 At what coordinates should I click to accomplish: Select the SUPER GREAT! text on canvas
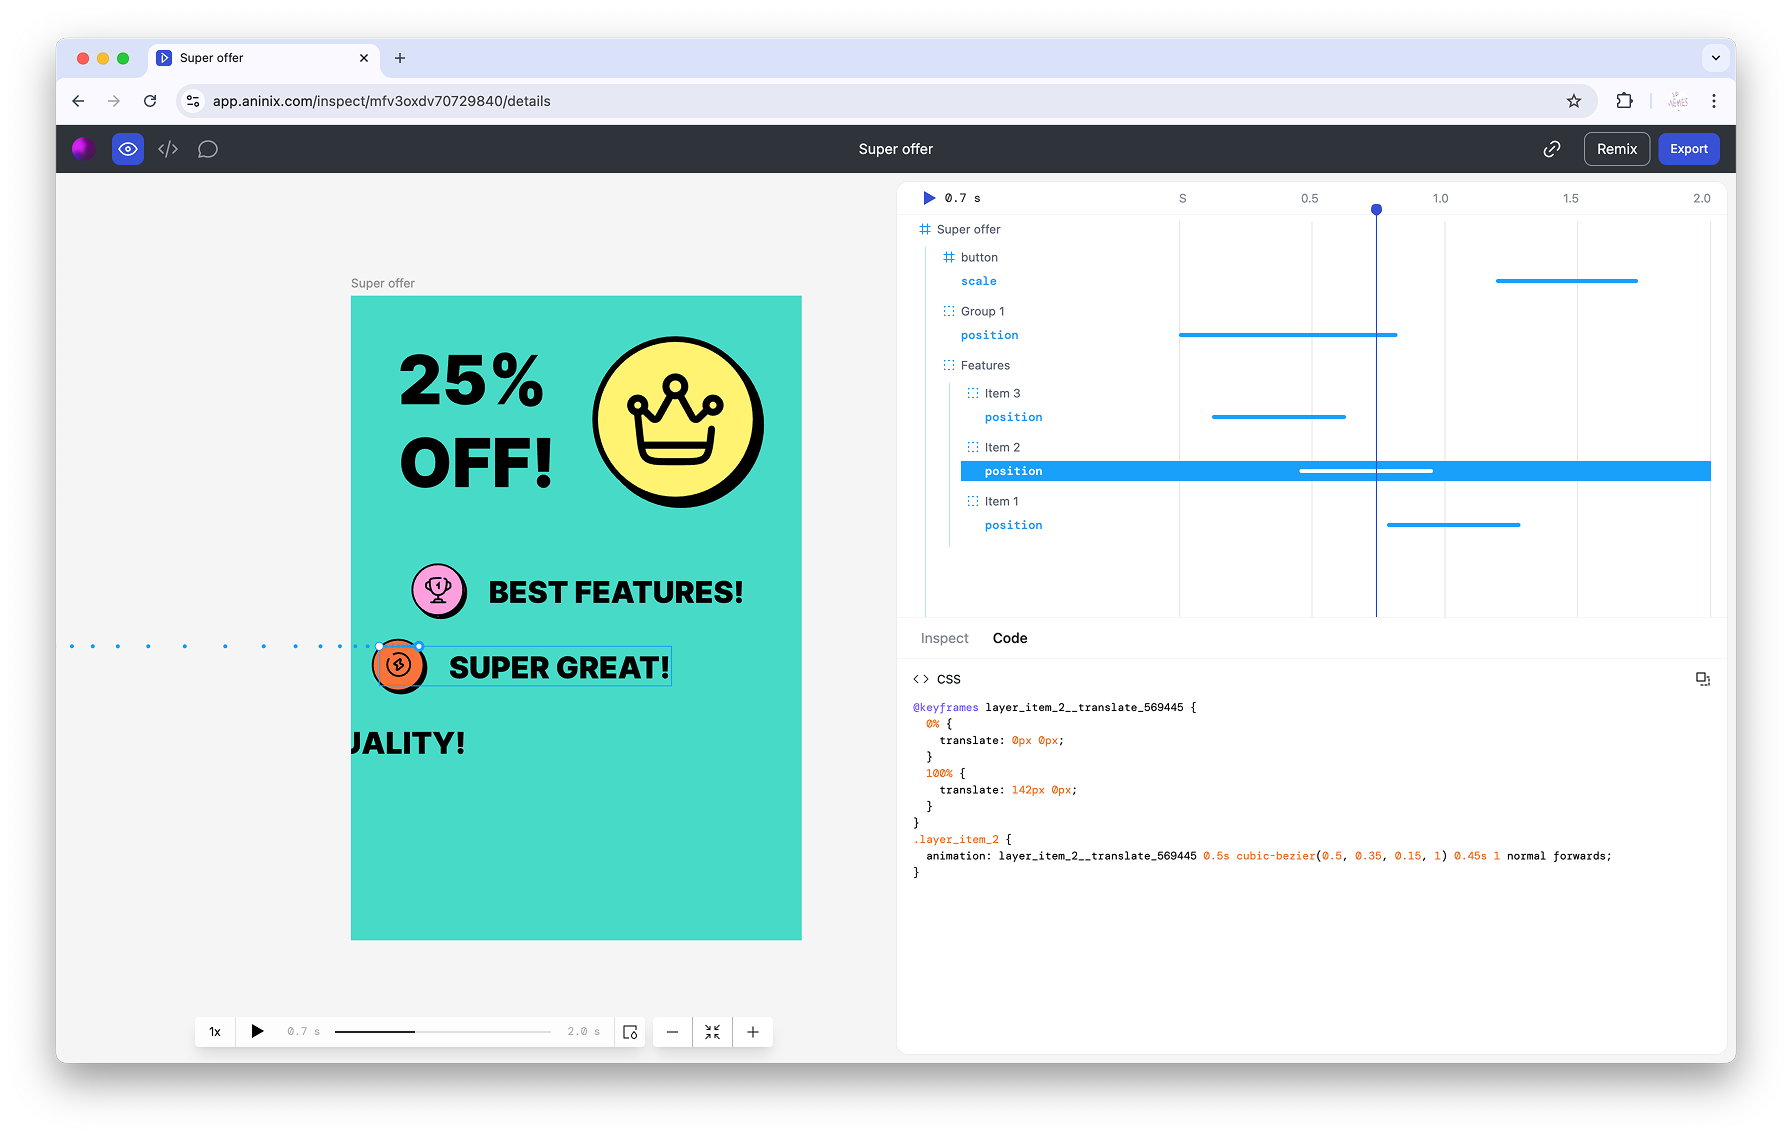[x=559, y=668]
